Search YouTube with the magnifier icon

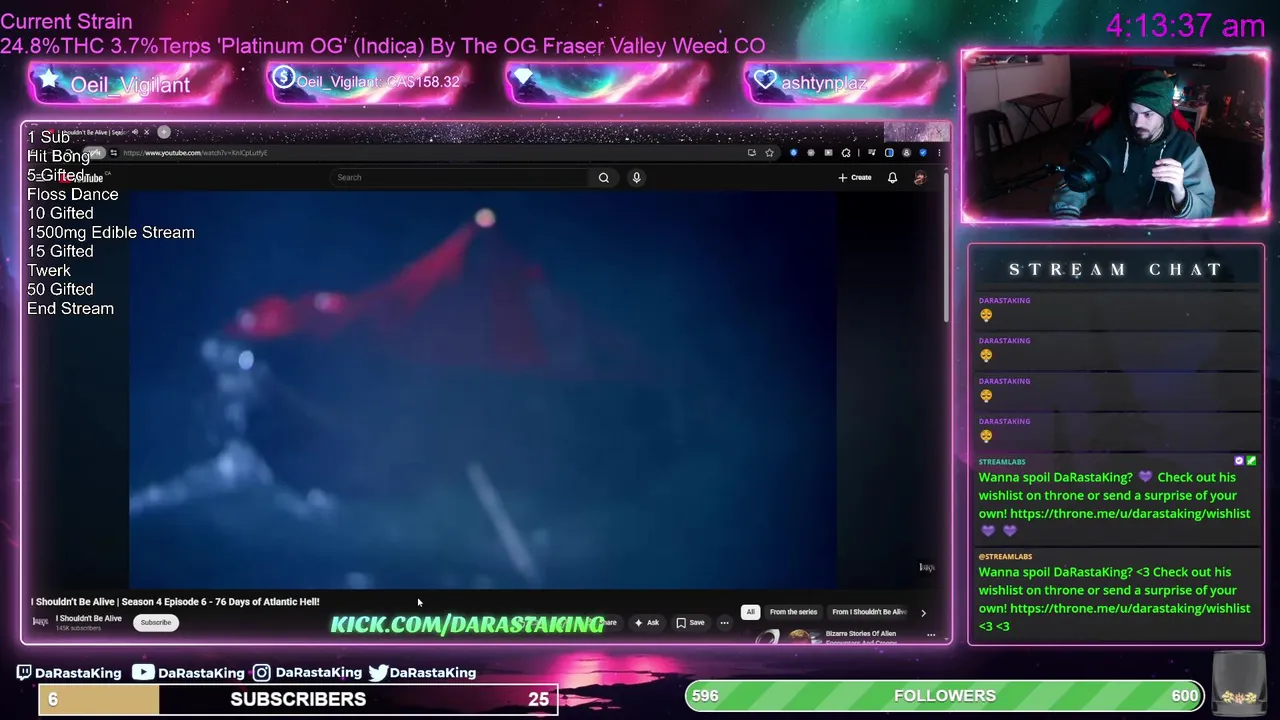603,177
